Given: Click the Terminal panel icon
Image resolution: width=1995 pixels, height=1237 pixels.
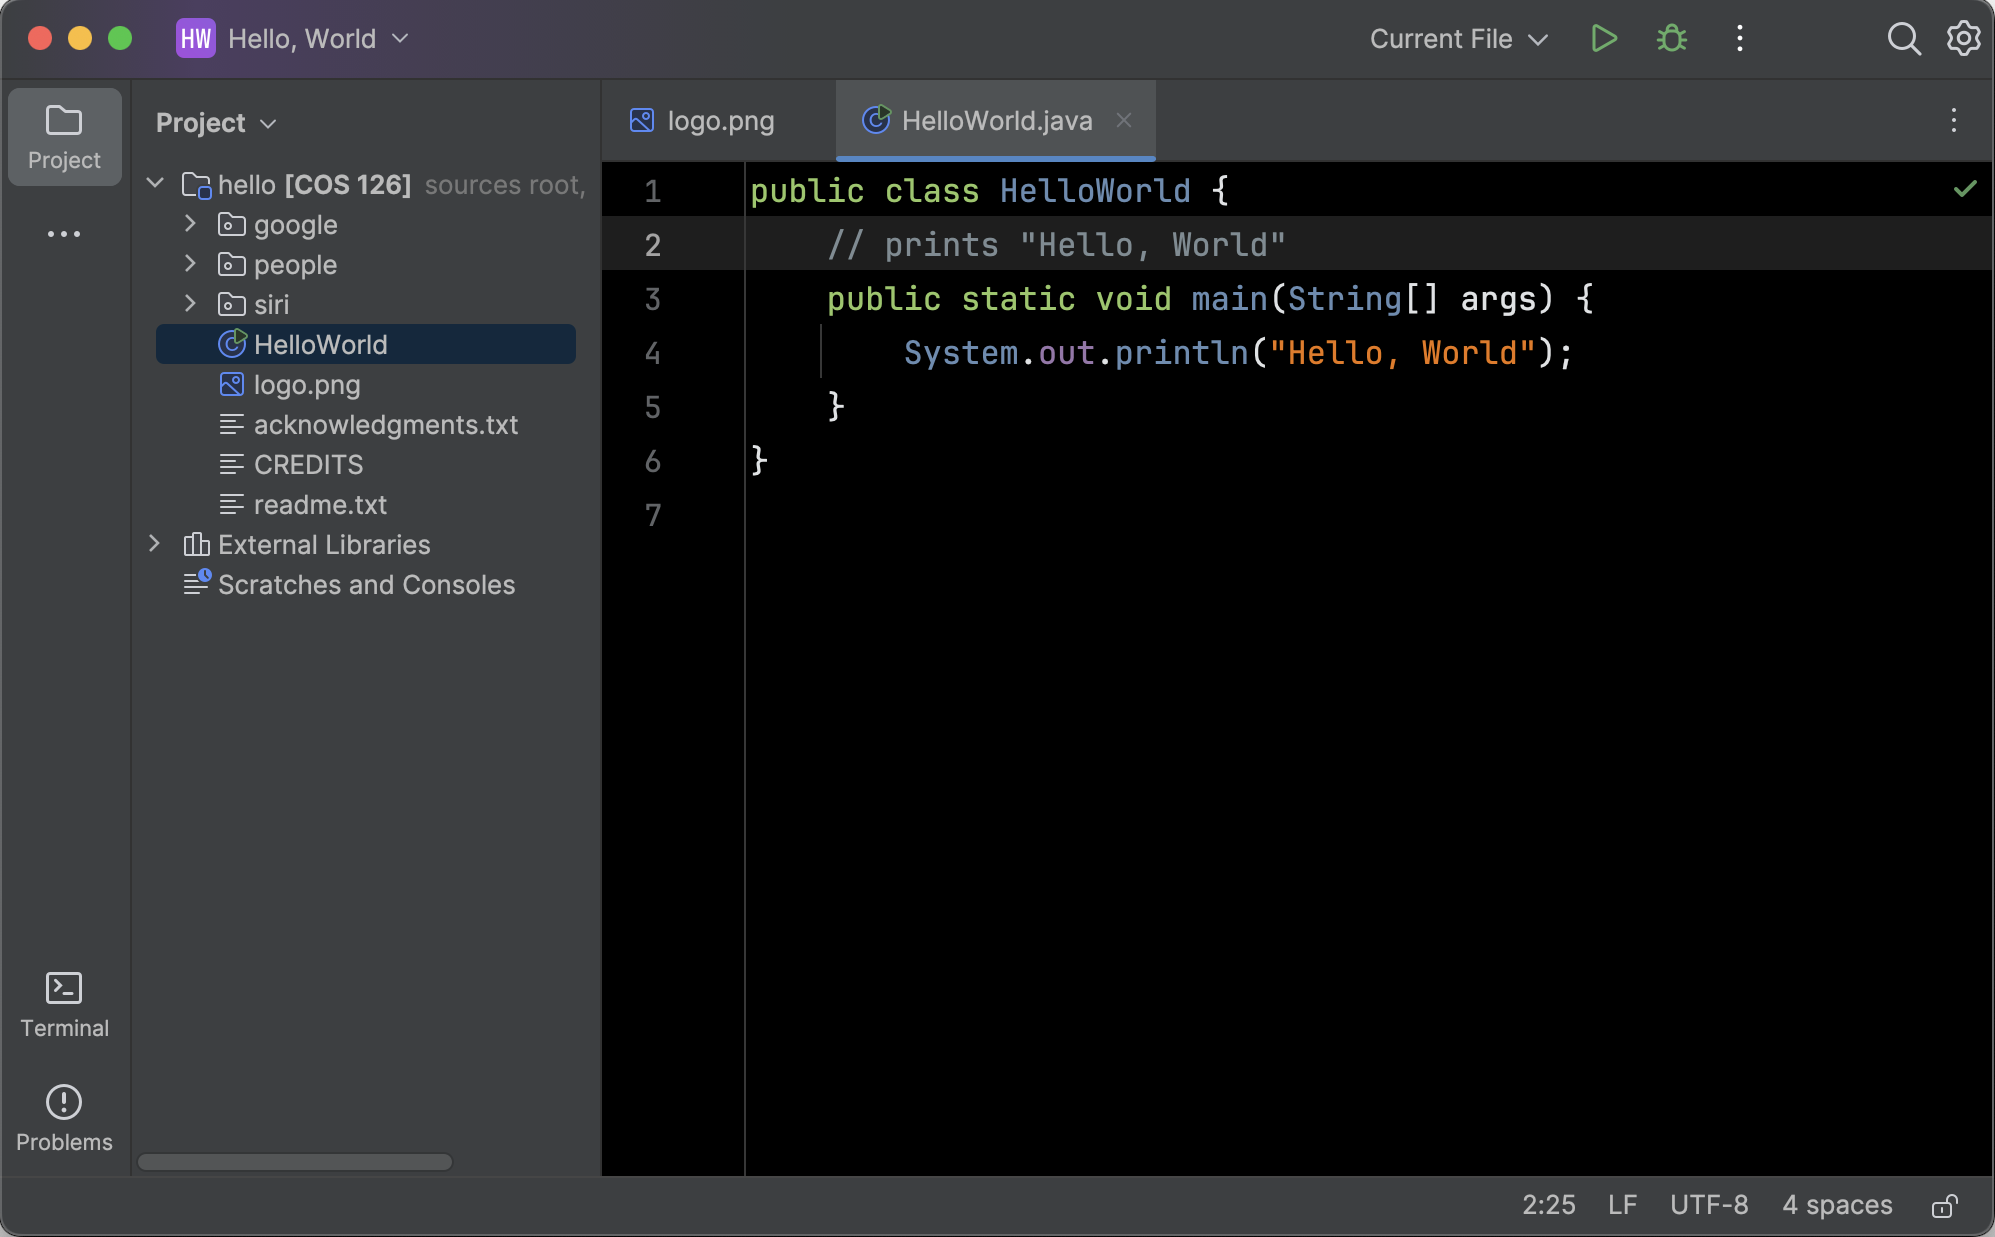Looking at the screenshot, I should coord(63,988).
